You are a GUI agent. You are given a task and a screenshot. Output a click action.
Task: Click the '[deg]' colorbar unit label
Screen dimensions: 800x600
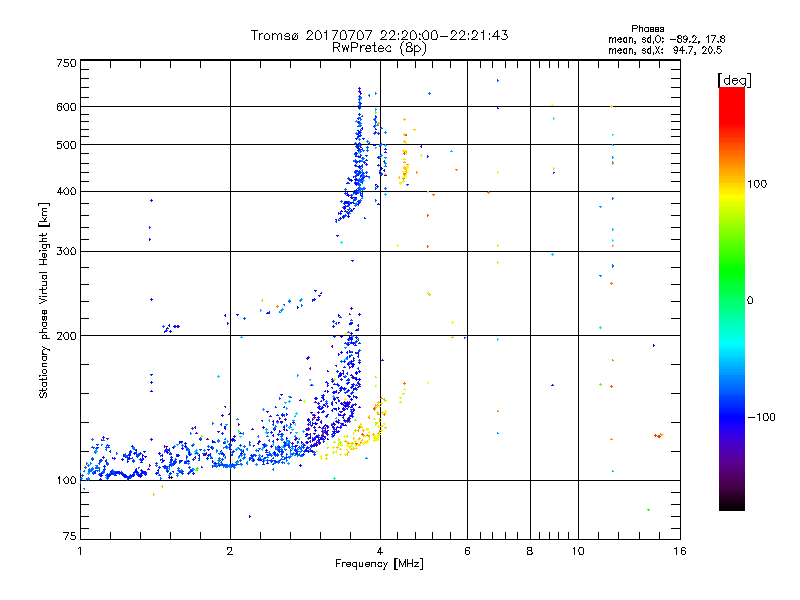pyautogui.click(x=734, y=80)
